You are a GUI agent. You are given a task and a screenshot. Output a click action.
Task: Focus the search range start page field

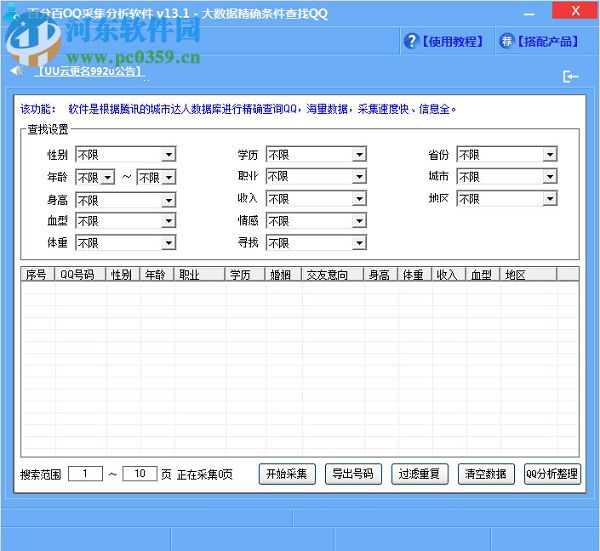click(85, 474)
